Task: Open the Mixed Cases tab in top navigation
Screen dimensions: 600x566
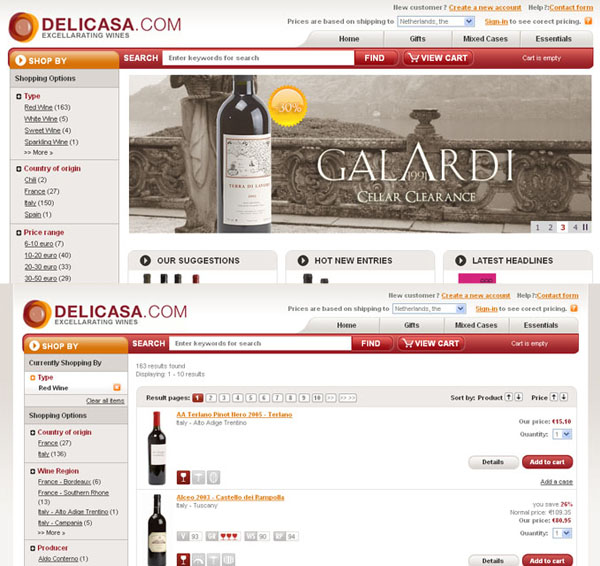Action: point(485,39)
